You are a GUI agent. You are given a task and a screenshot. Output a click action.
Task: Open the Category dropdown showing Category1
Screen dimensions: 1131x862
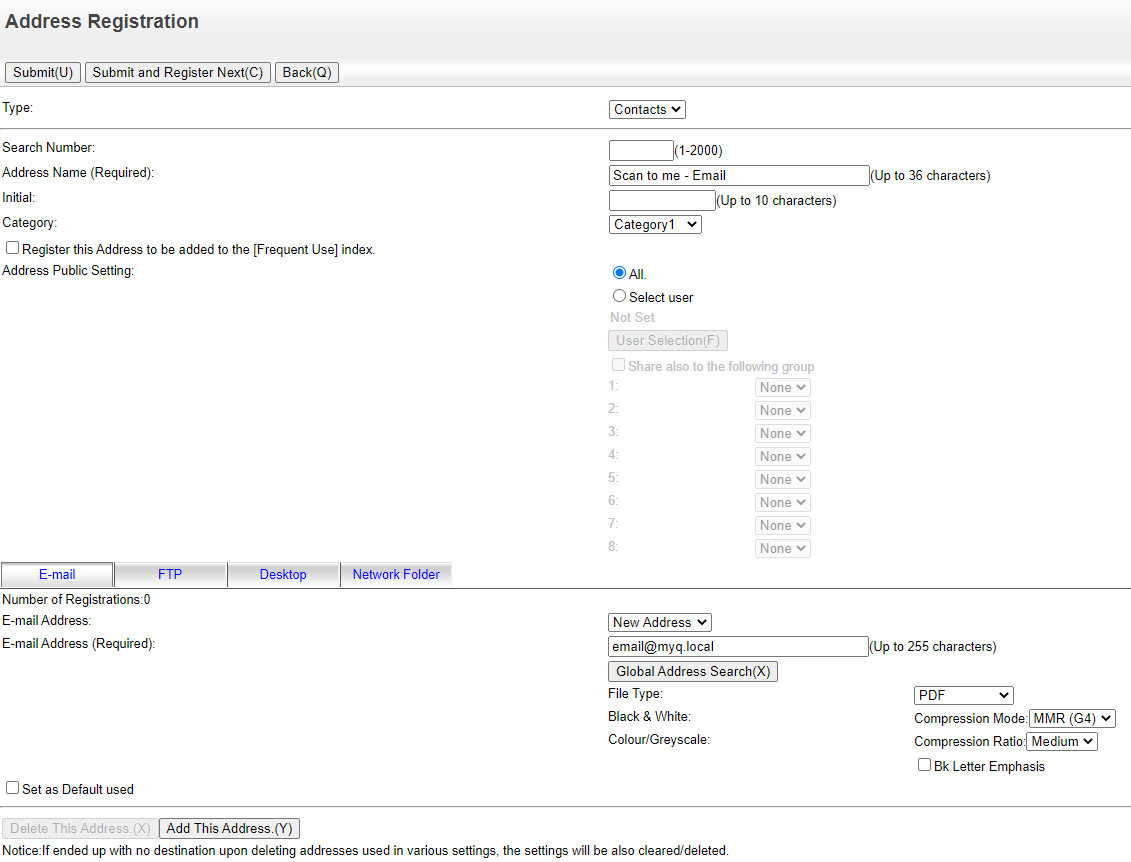654,224
